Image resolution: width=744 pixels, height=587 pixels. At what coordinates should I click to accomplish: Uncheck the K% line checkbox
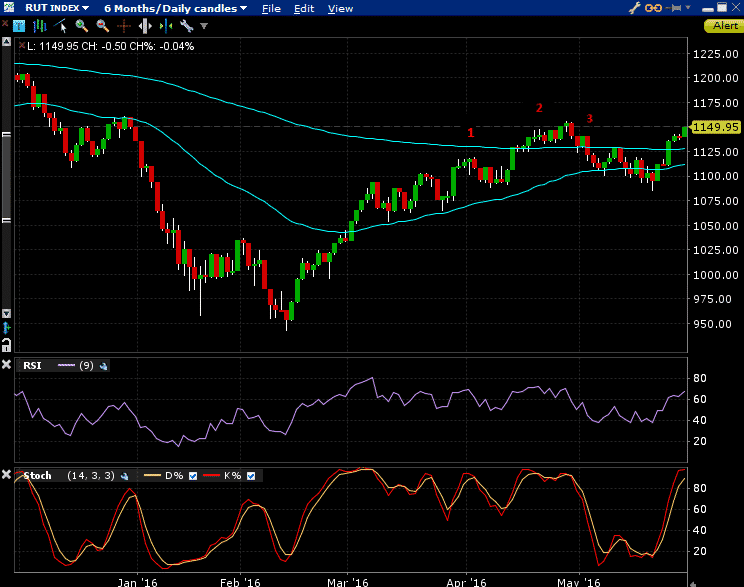pos(251,476)
